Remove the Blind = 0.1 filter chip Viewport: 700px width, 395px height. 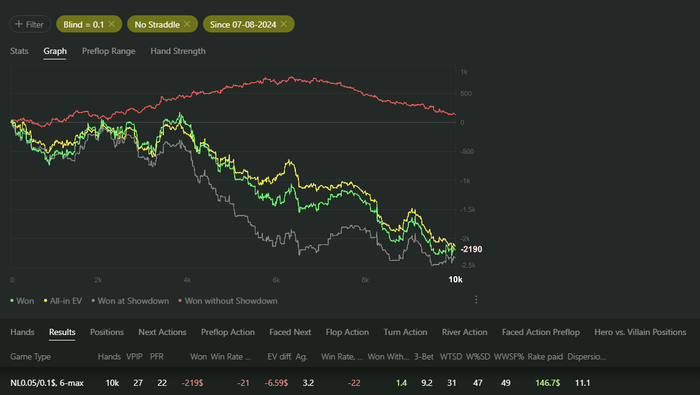112,24
